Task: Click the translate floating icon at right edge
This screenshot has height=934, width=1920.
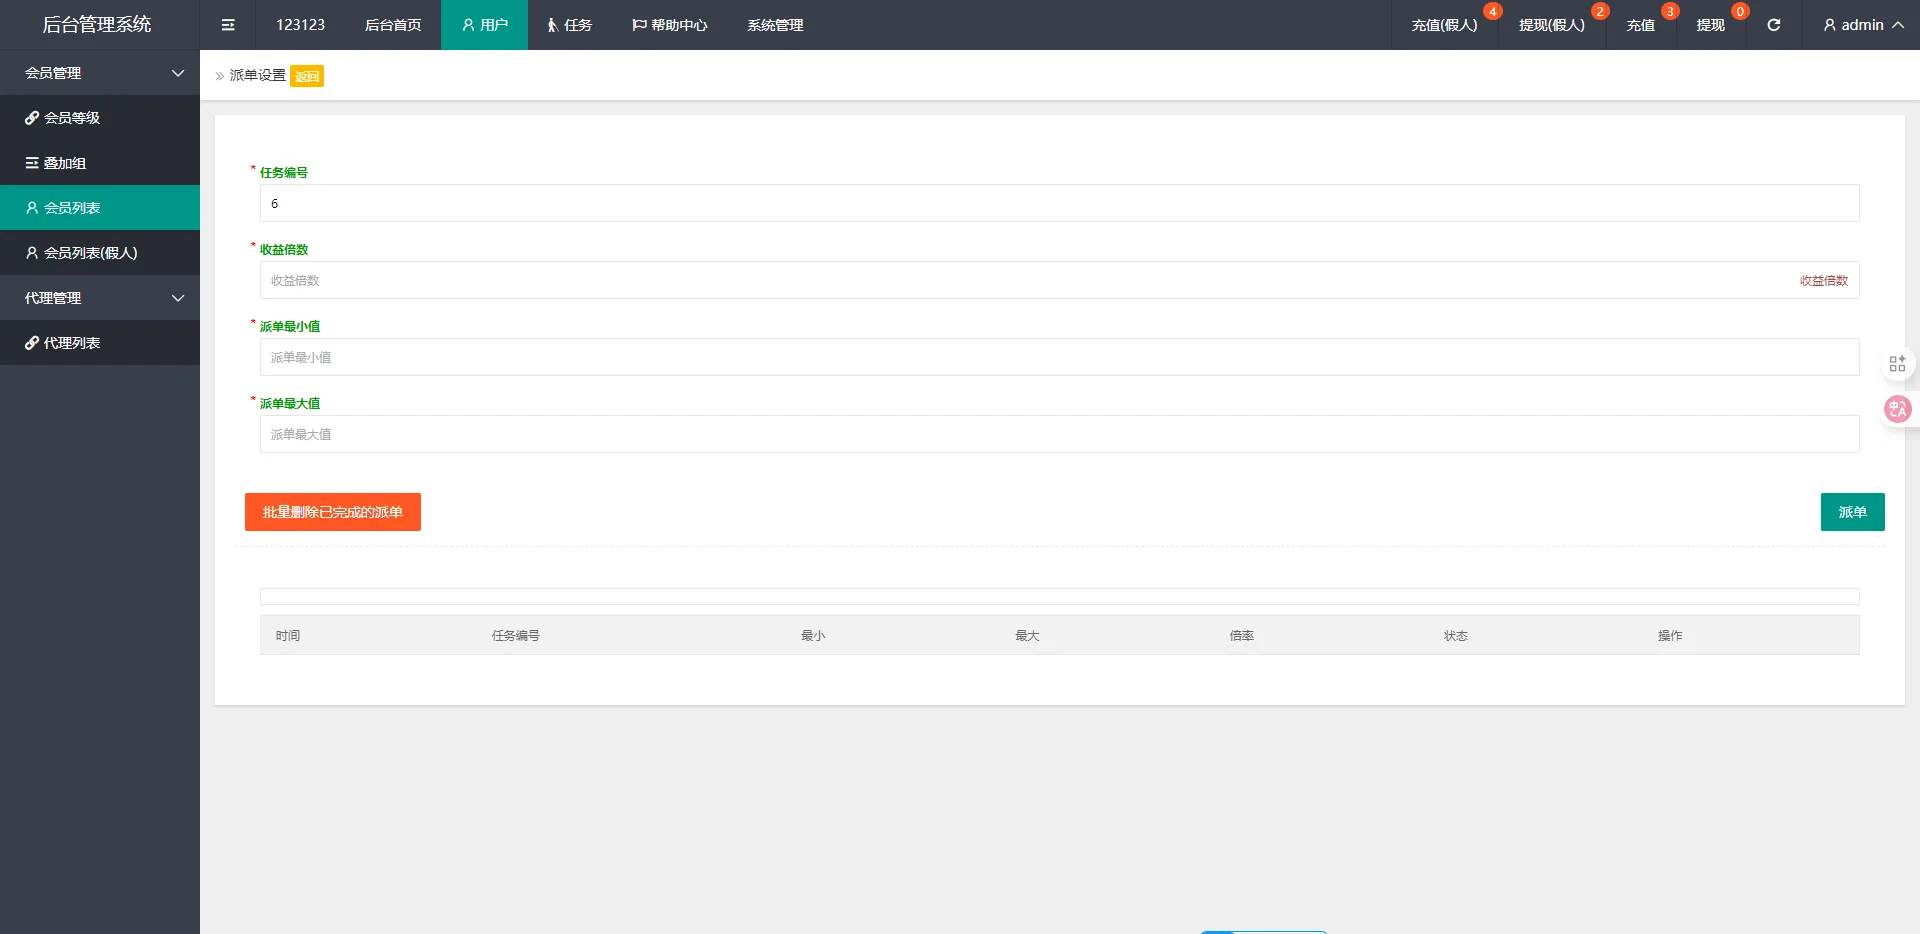Action: click(x=1897, y=409)
